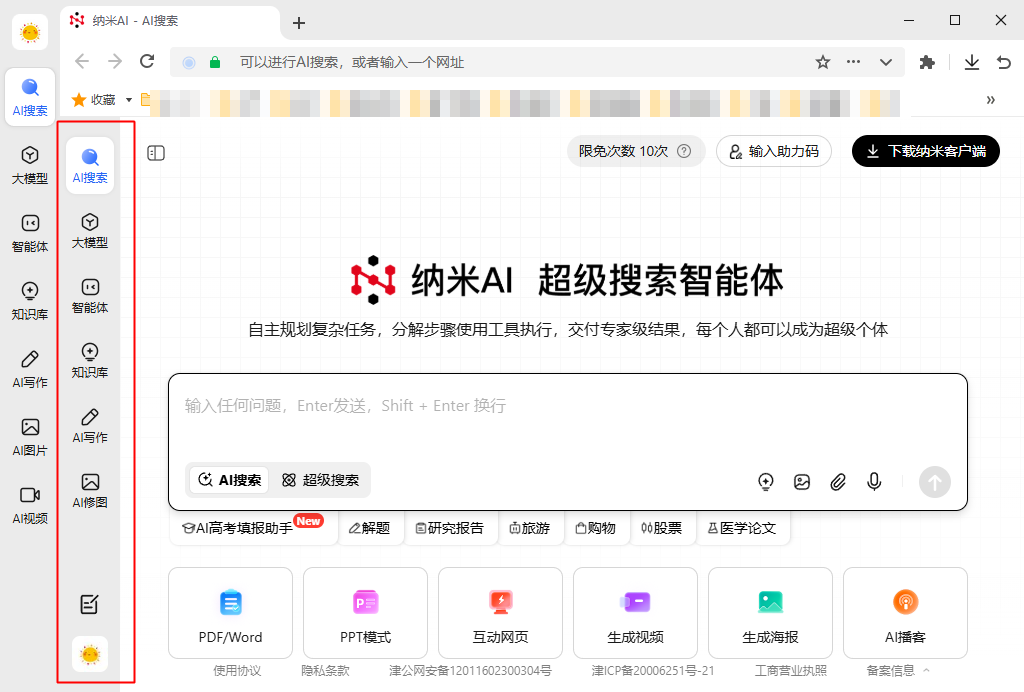Open a new tab with the plus
The image size is (1024, 692).
pyautogui.click(x=299, y=24)
